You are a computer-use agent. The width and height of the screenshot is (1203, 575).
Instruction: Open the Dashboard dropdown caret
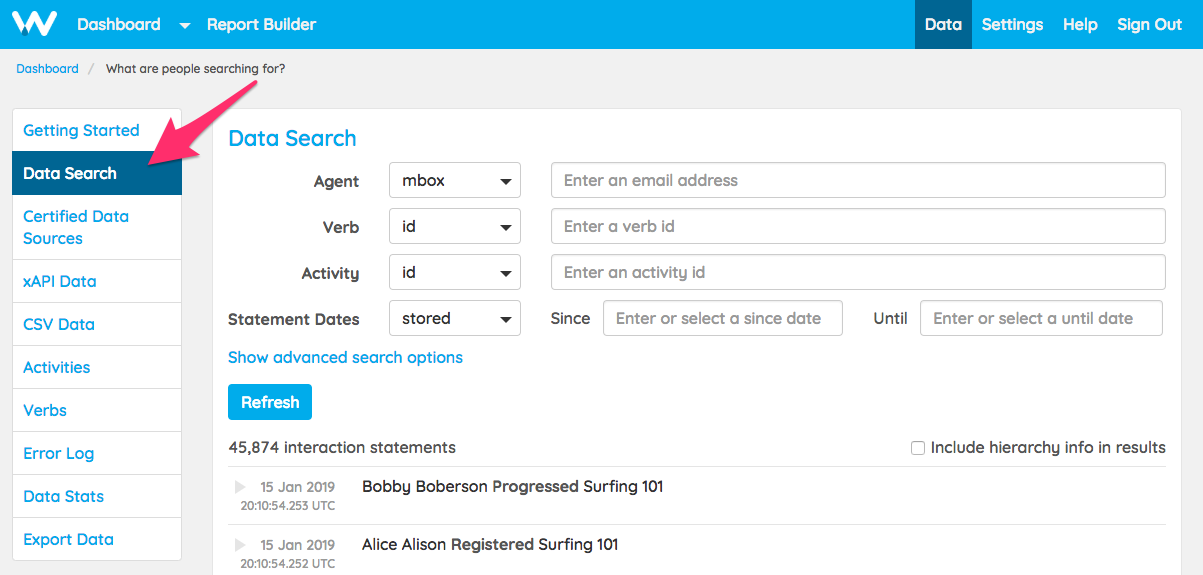(184, 26)
